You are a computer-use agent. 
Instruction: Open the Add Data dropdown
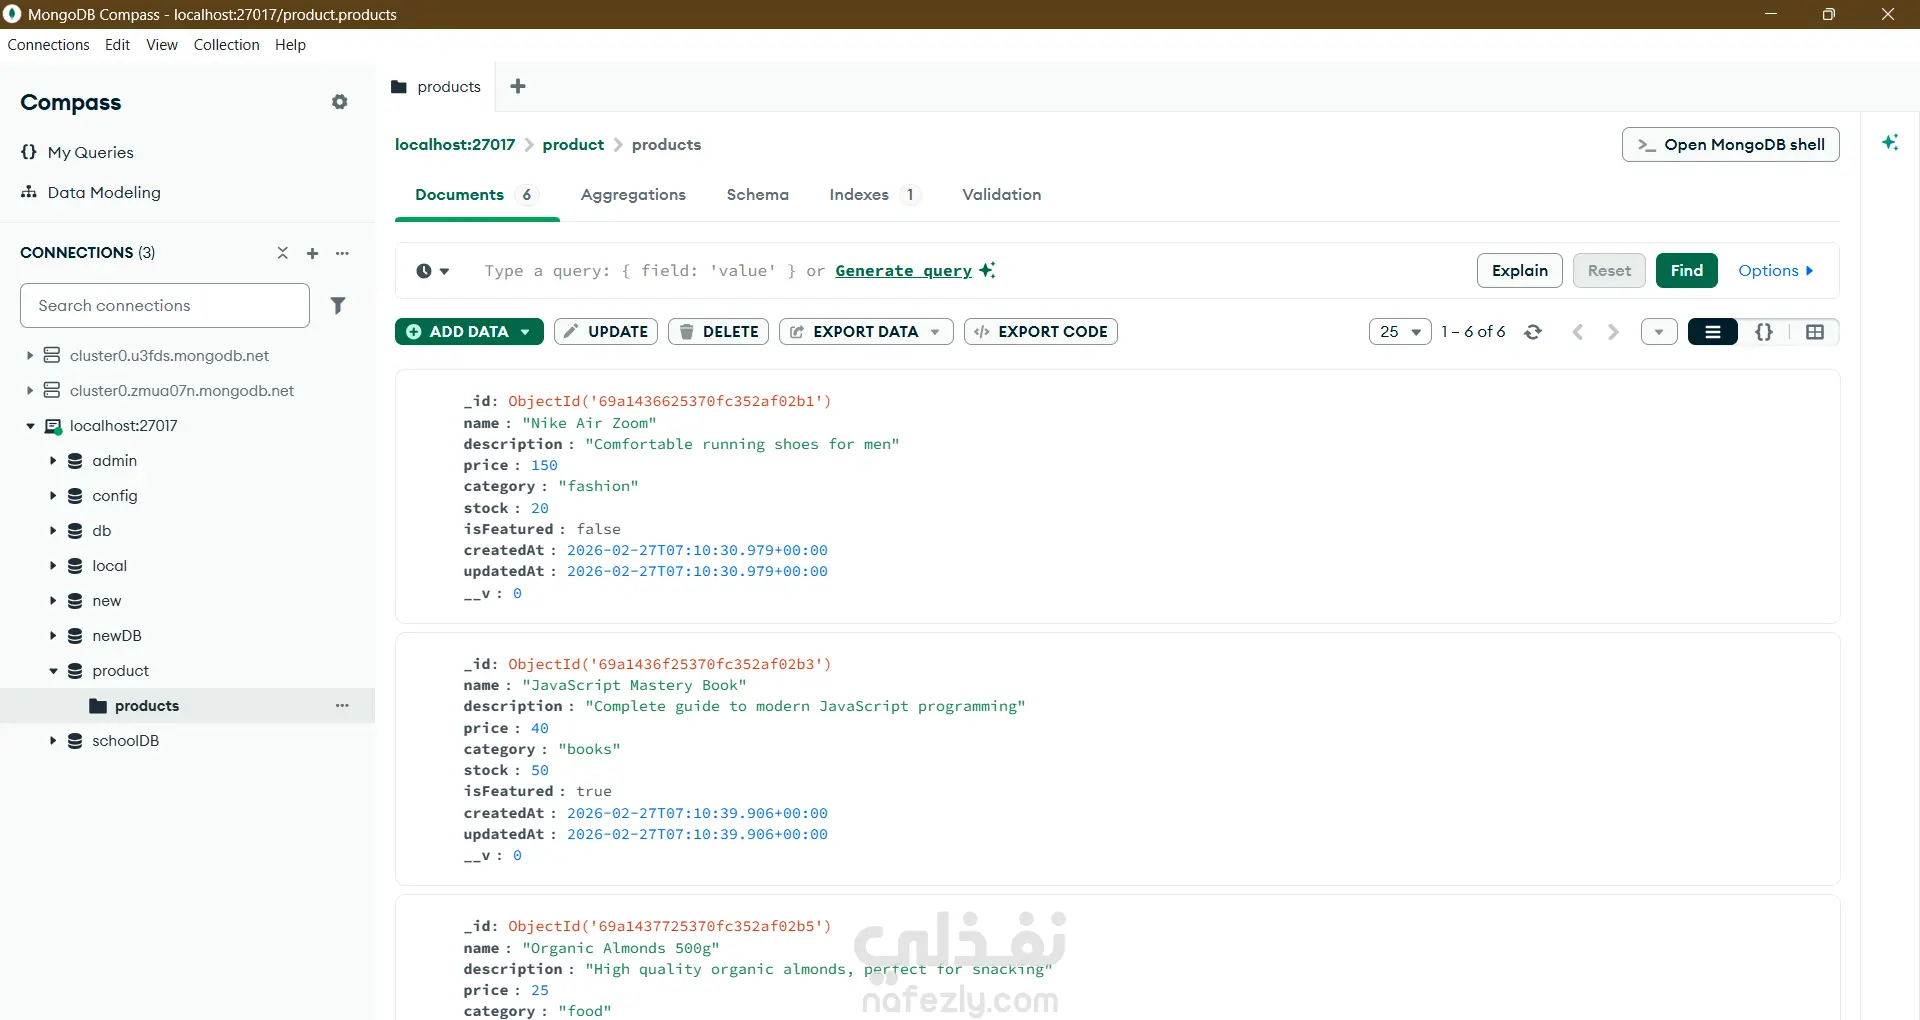pos(469,332)
